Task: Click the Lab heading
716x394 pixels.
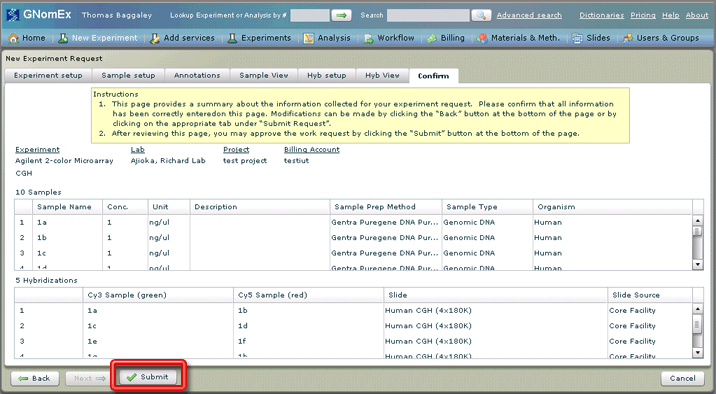Action: (137, 150)
